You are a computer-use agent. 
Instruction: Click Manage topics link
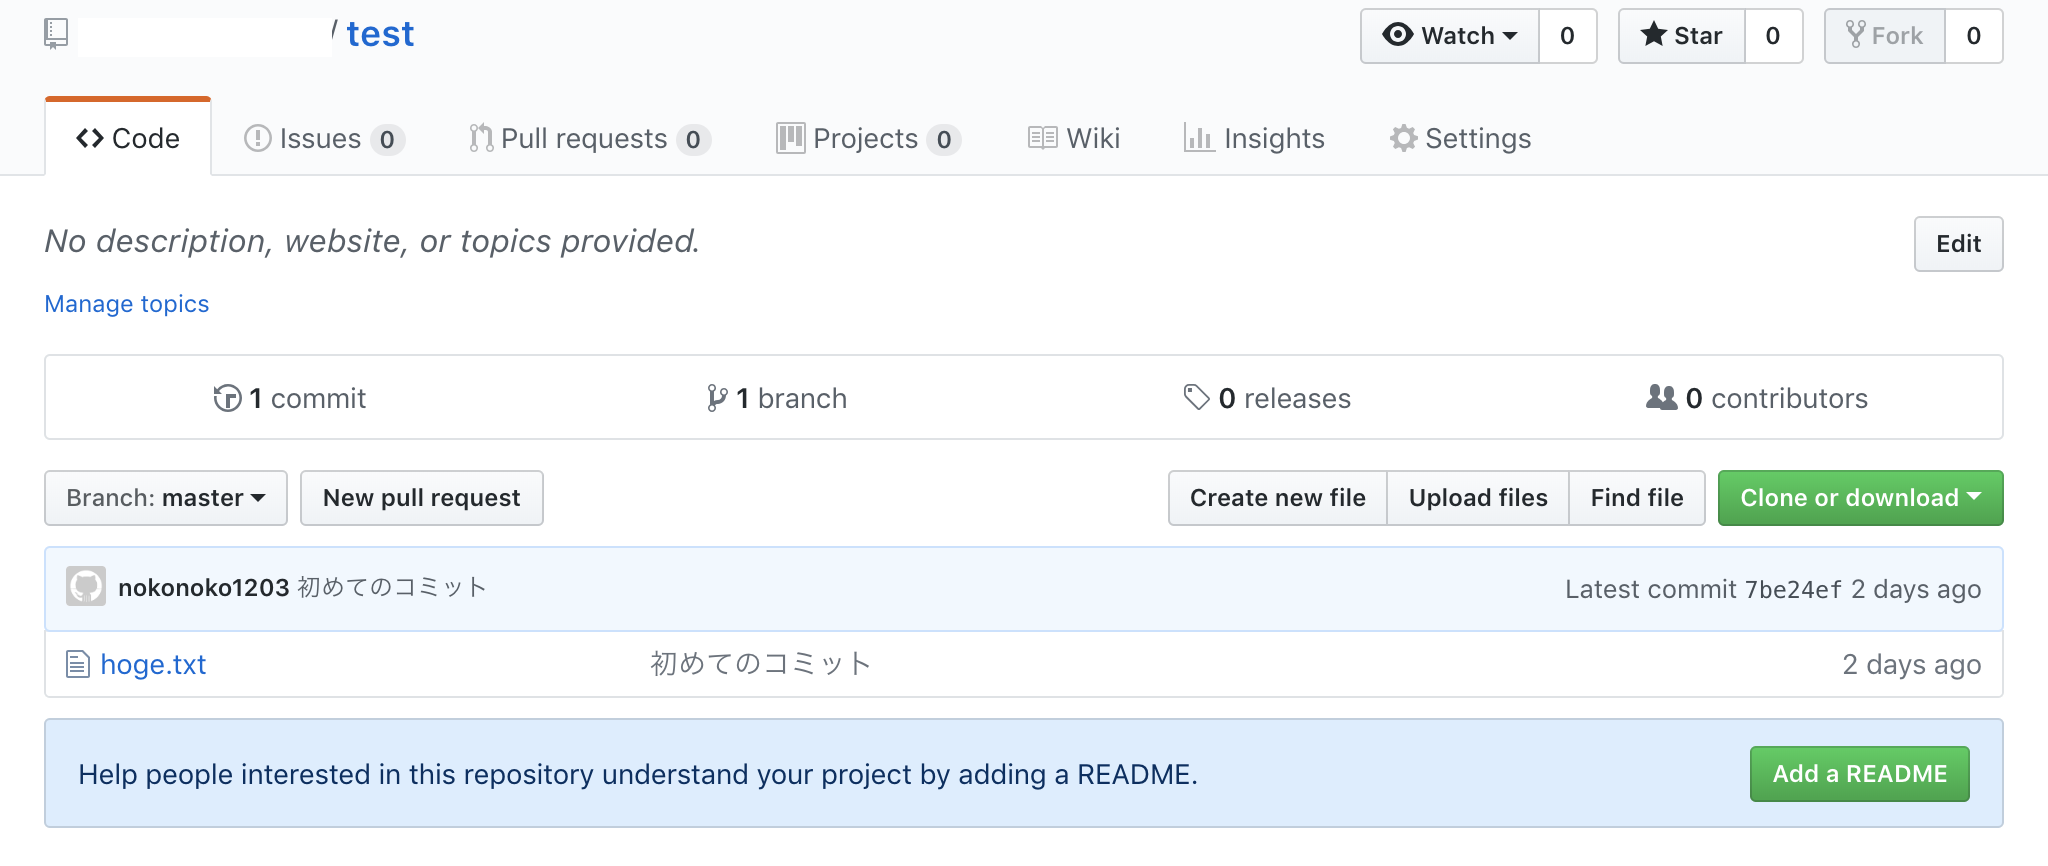pyautogui.click(x=127, y=304)
